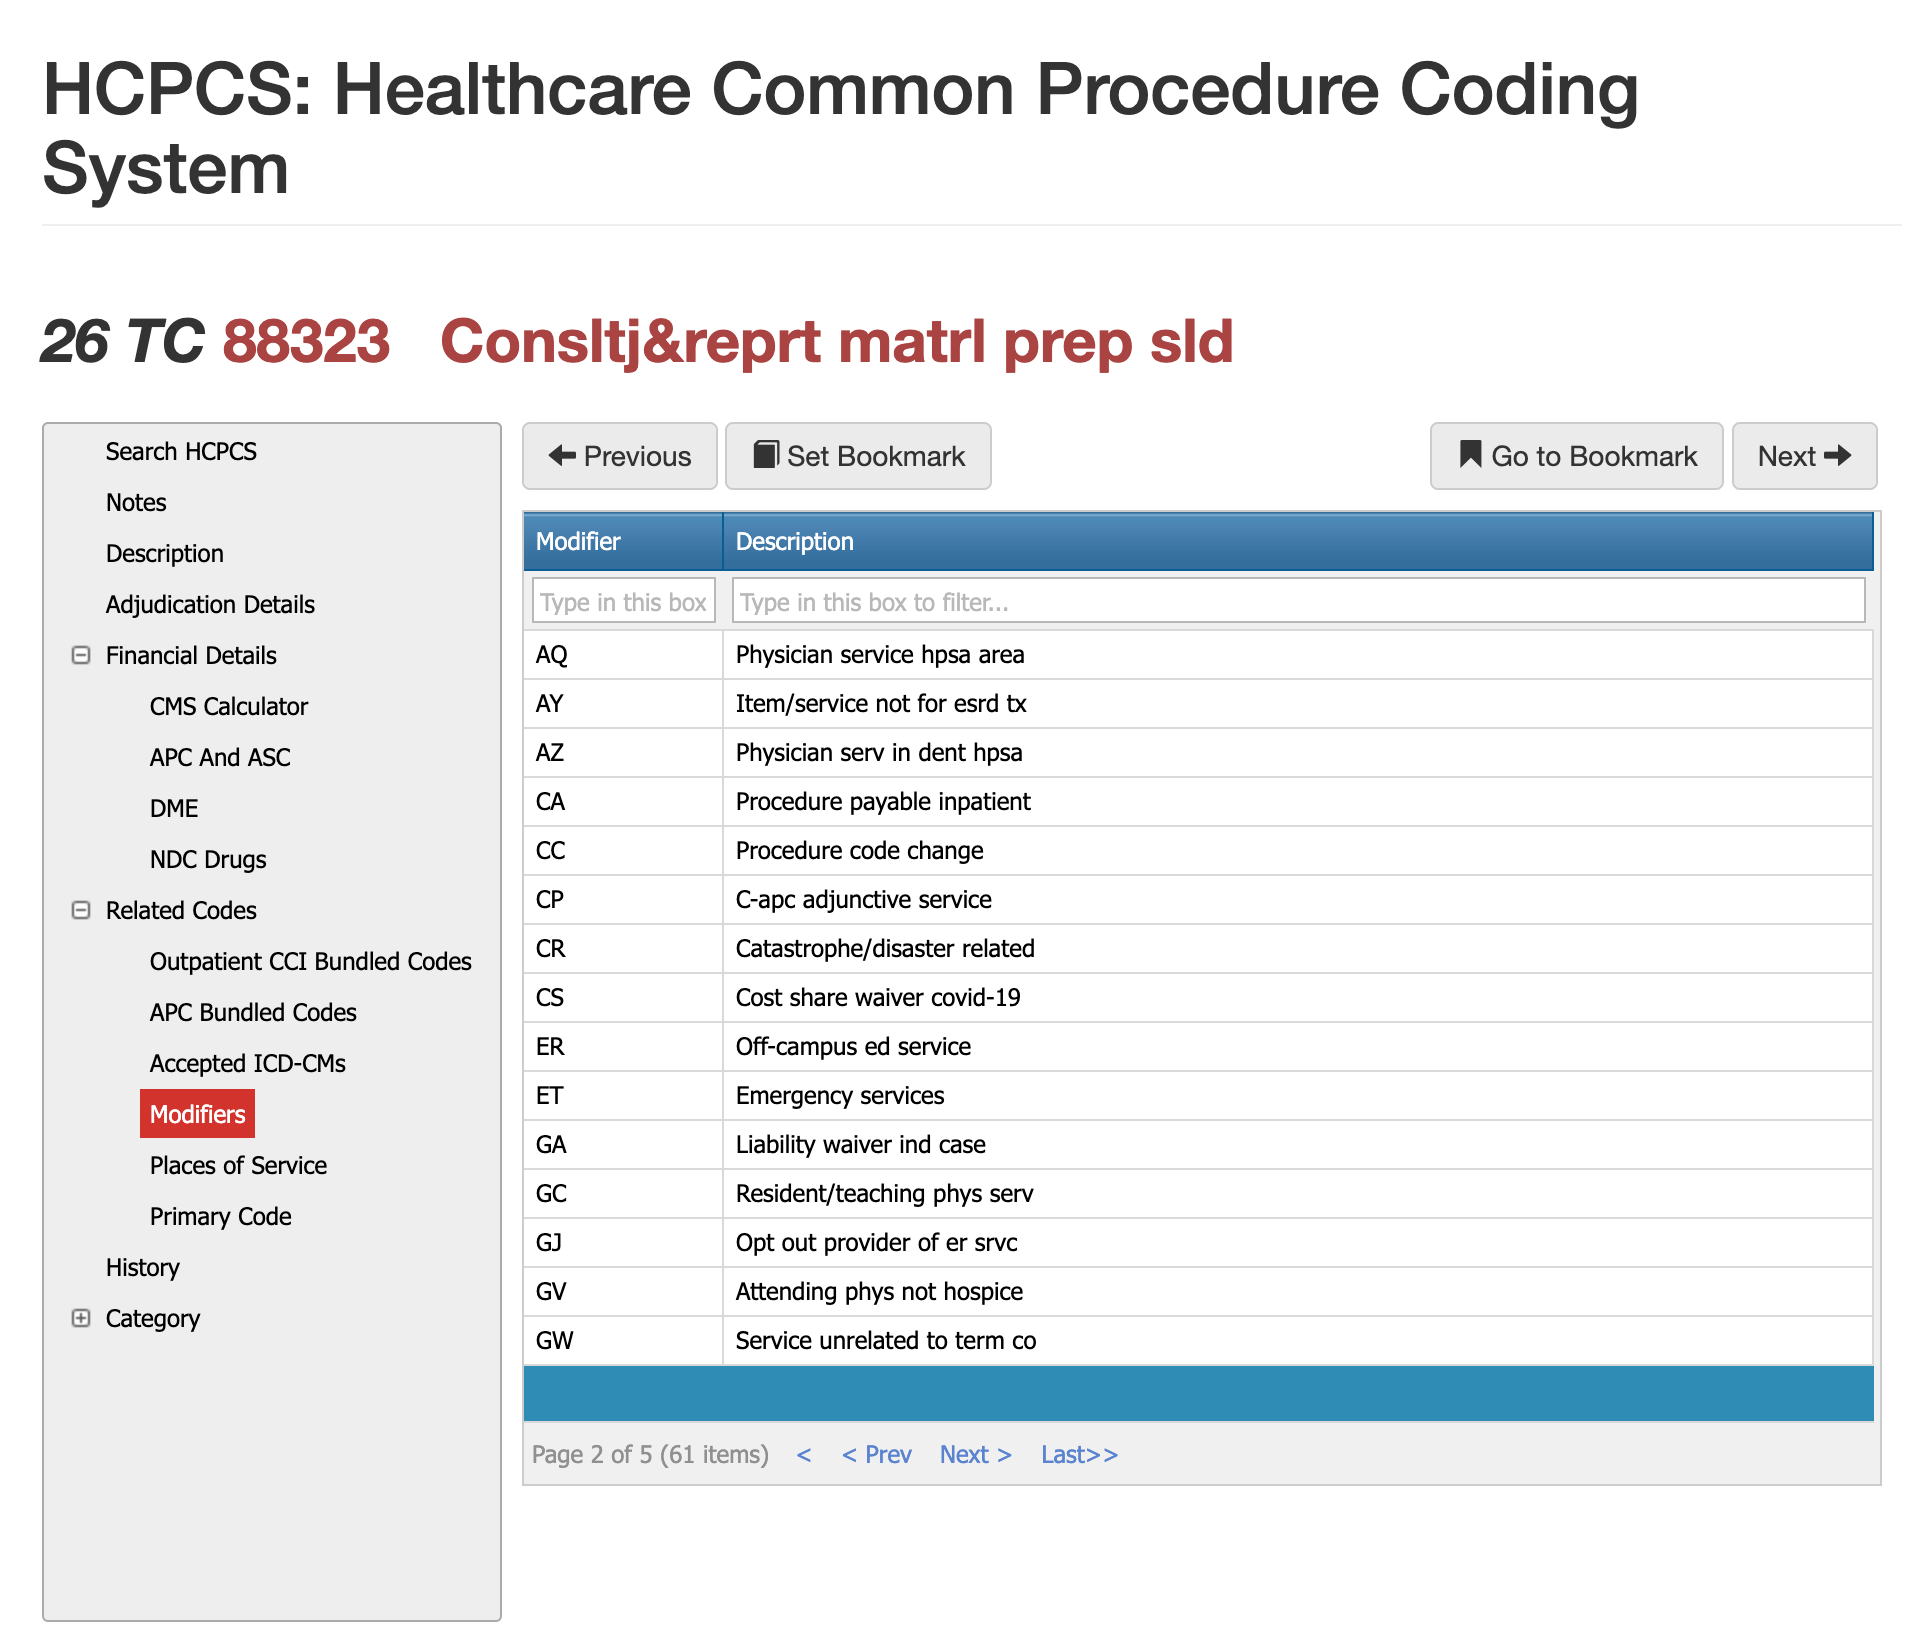Open the Outpatient CCI Bundled Codes page

coord(310,961)
